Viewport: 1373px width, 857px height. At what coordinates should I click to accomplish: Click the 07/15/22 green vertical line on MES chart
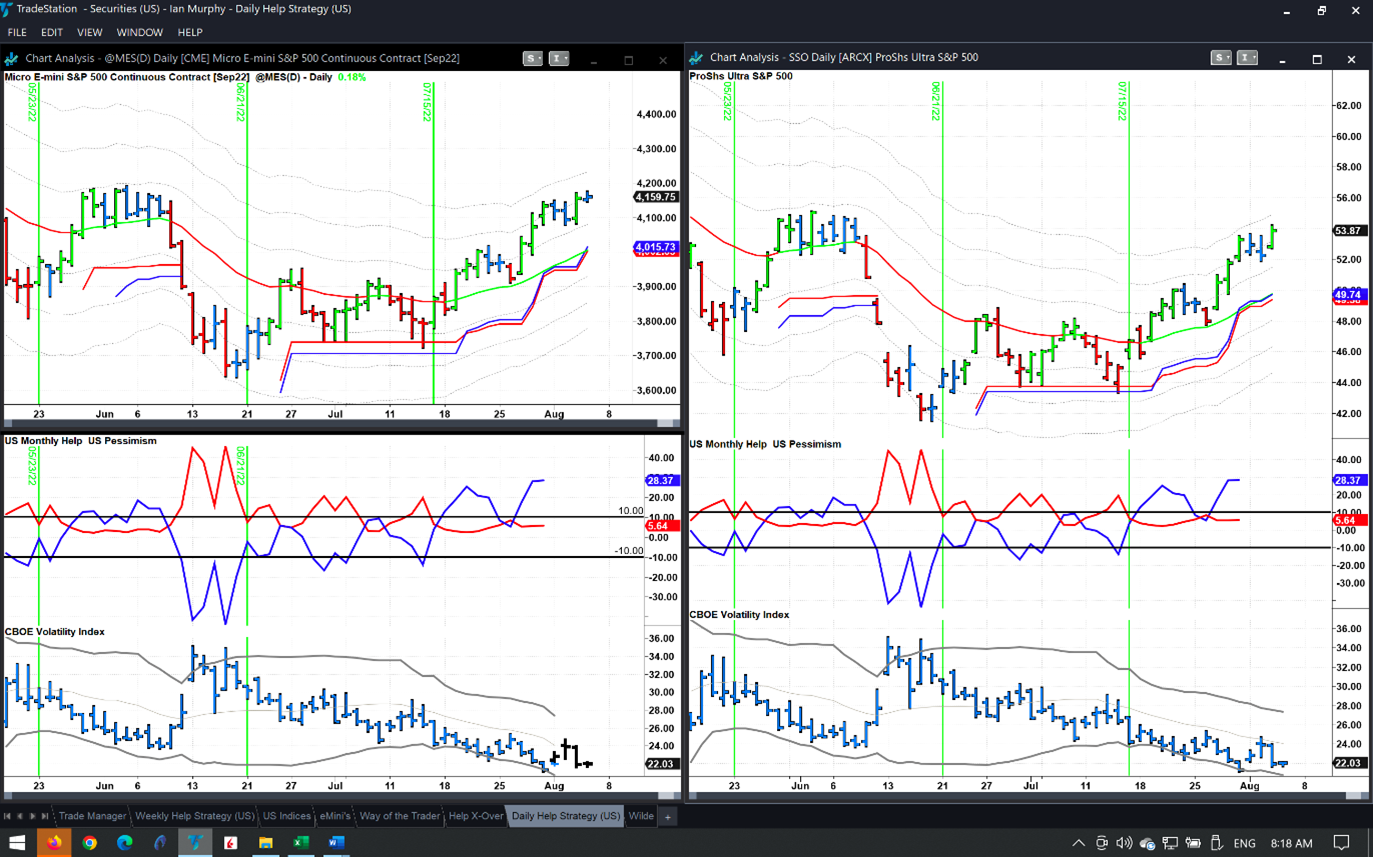tap(433, 250)
